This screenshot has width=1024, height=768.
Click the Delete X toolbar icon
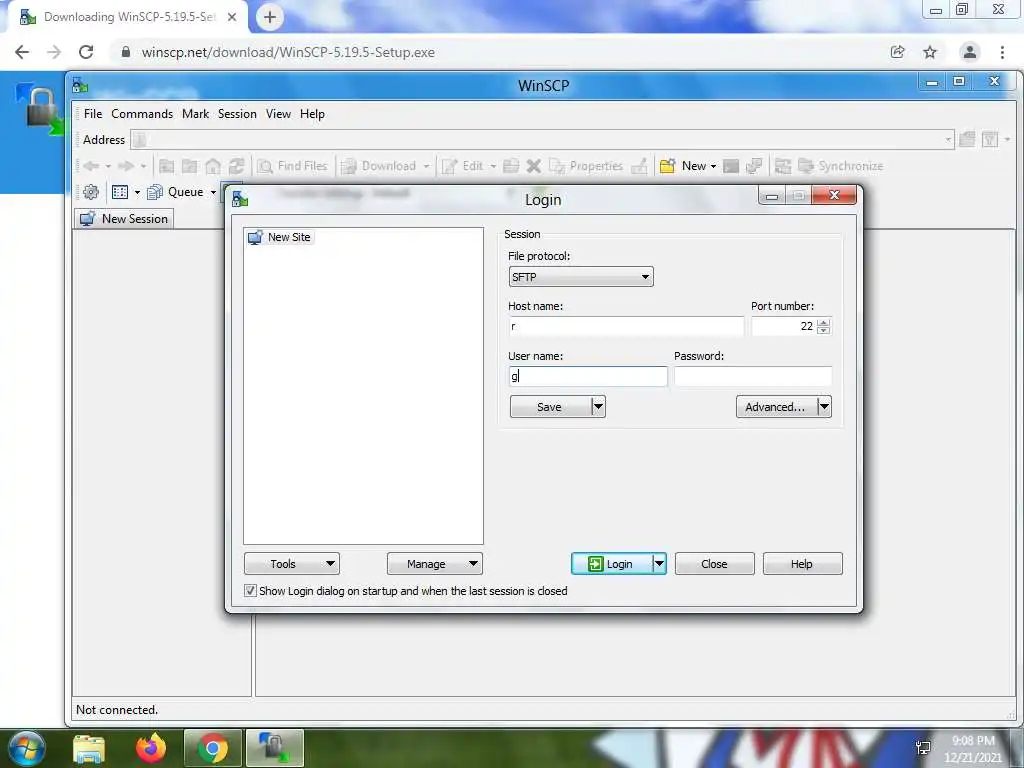click(x=534, y=166)
